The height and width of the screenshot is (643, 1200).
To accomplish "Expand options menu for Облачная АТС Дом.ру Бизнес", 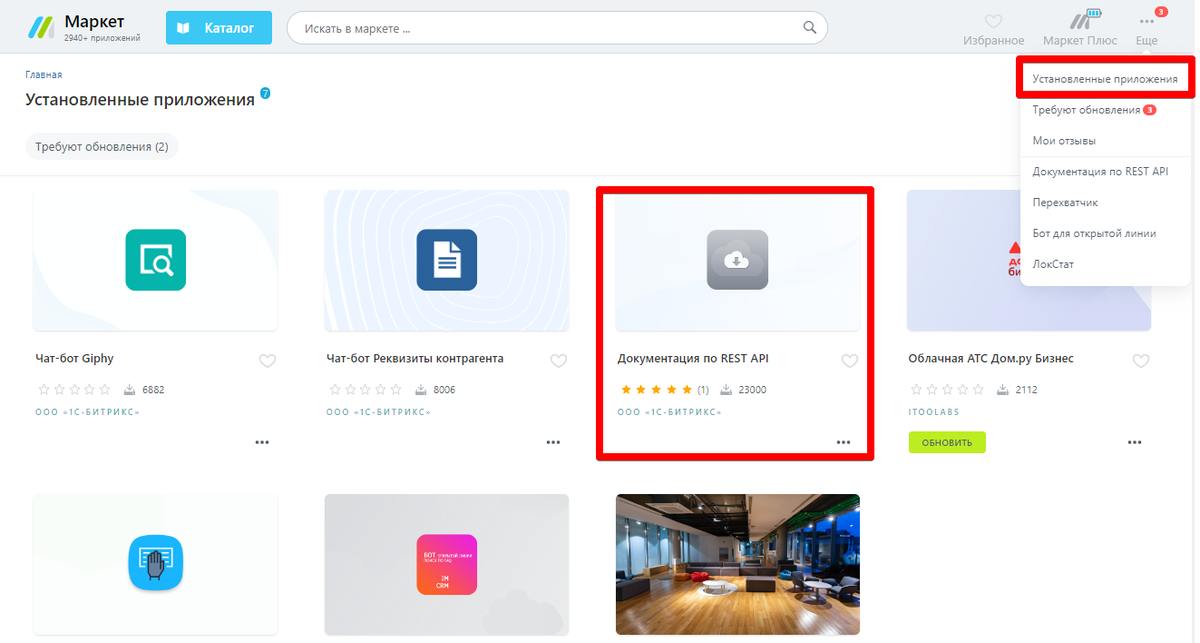I will pos(1134,442).
